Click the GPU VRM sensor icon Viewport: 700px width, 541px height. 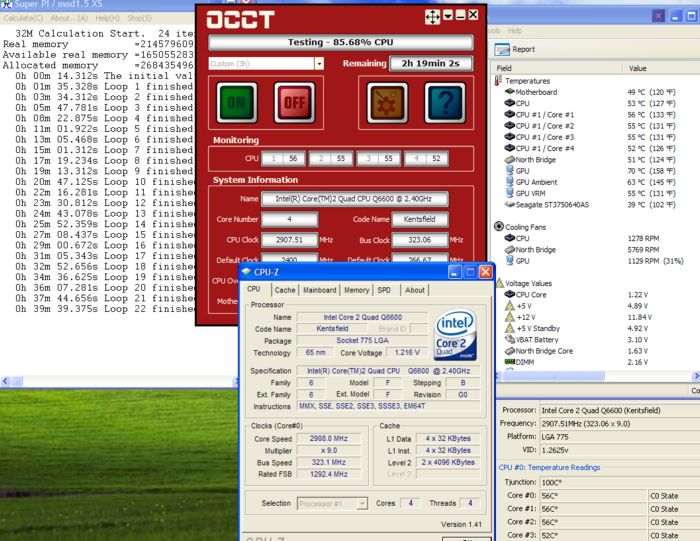coord(510,193)
